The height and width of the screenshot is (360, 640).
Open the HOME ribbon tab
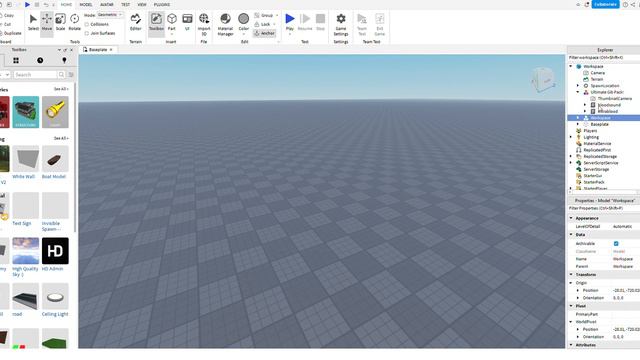pos(66,4)
